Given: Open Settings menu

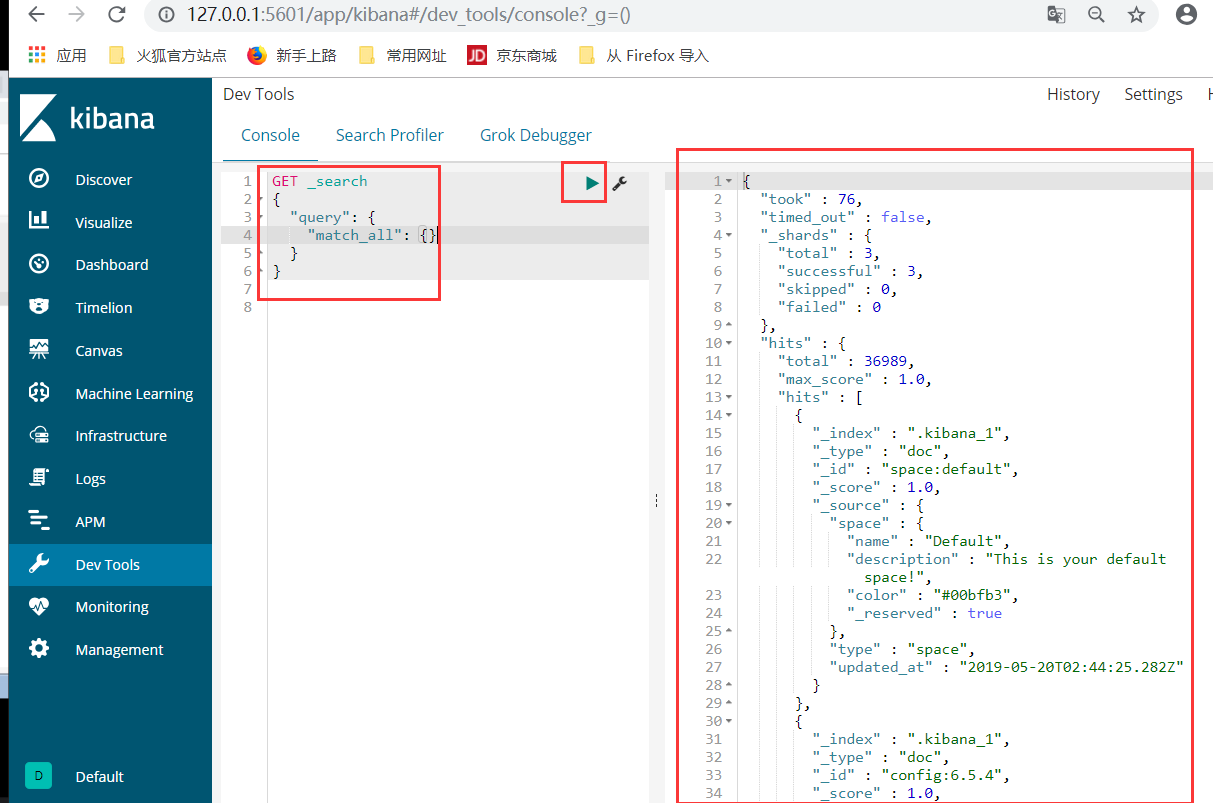Looking at the screenshot, I should click(1153, 94).
